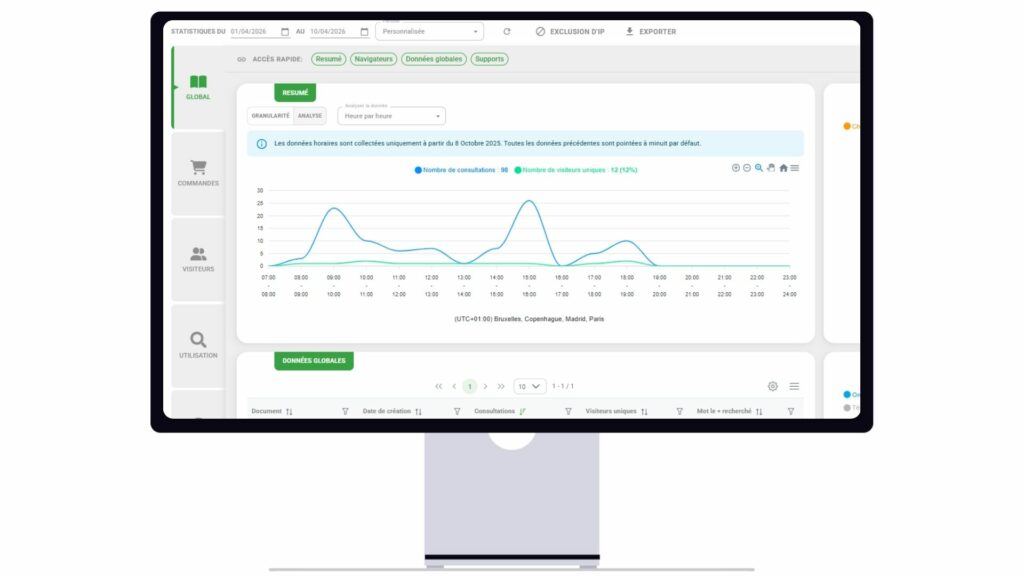Open the Visiteurs section from sidebar
This screenshot has width=1024, height=576.
(198, 256)
